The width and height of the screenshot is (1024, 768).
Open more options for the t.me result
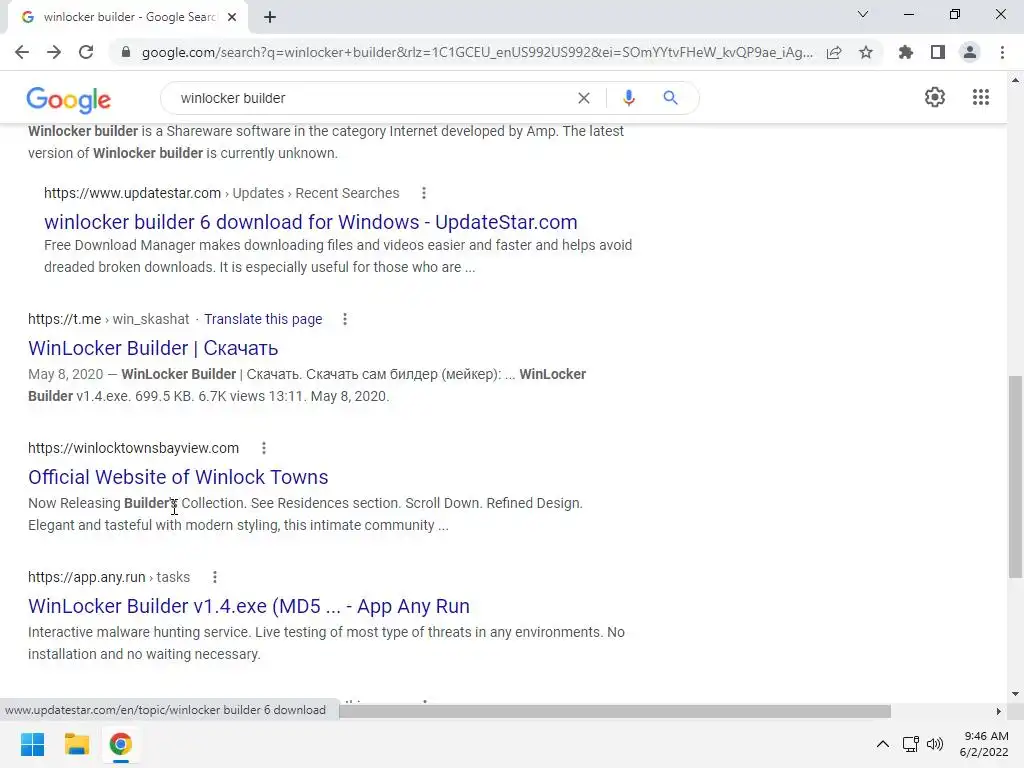point(345,319)
